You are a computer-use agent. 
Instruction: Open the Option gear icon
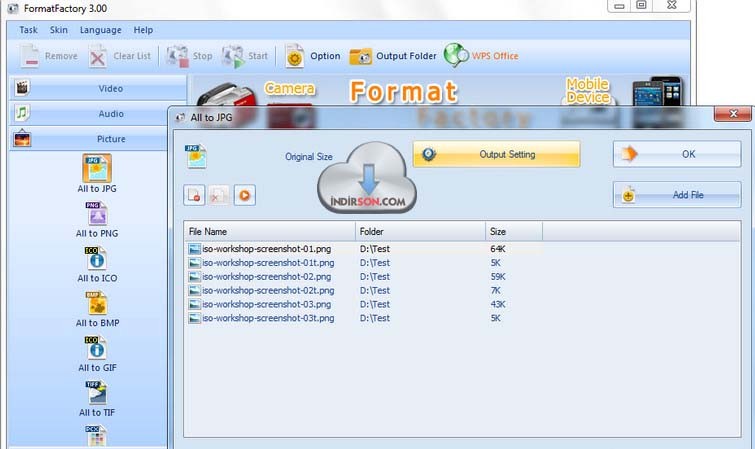coord(294,56)
